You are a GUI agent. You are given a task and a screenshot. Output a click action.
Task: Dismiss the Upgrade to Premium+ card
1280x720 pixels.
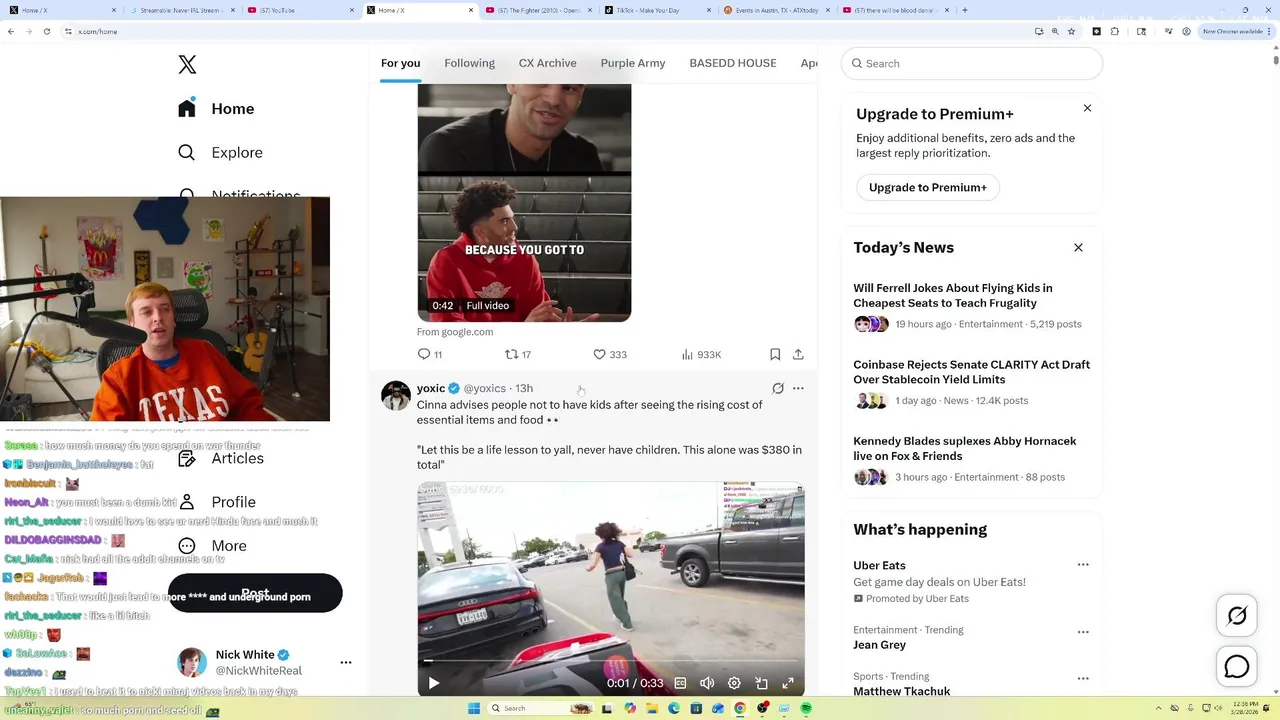pos(1087,108)
